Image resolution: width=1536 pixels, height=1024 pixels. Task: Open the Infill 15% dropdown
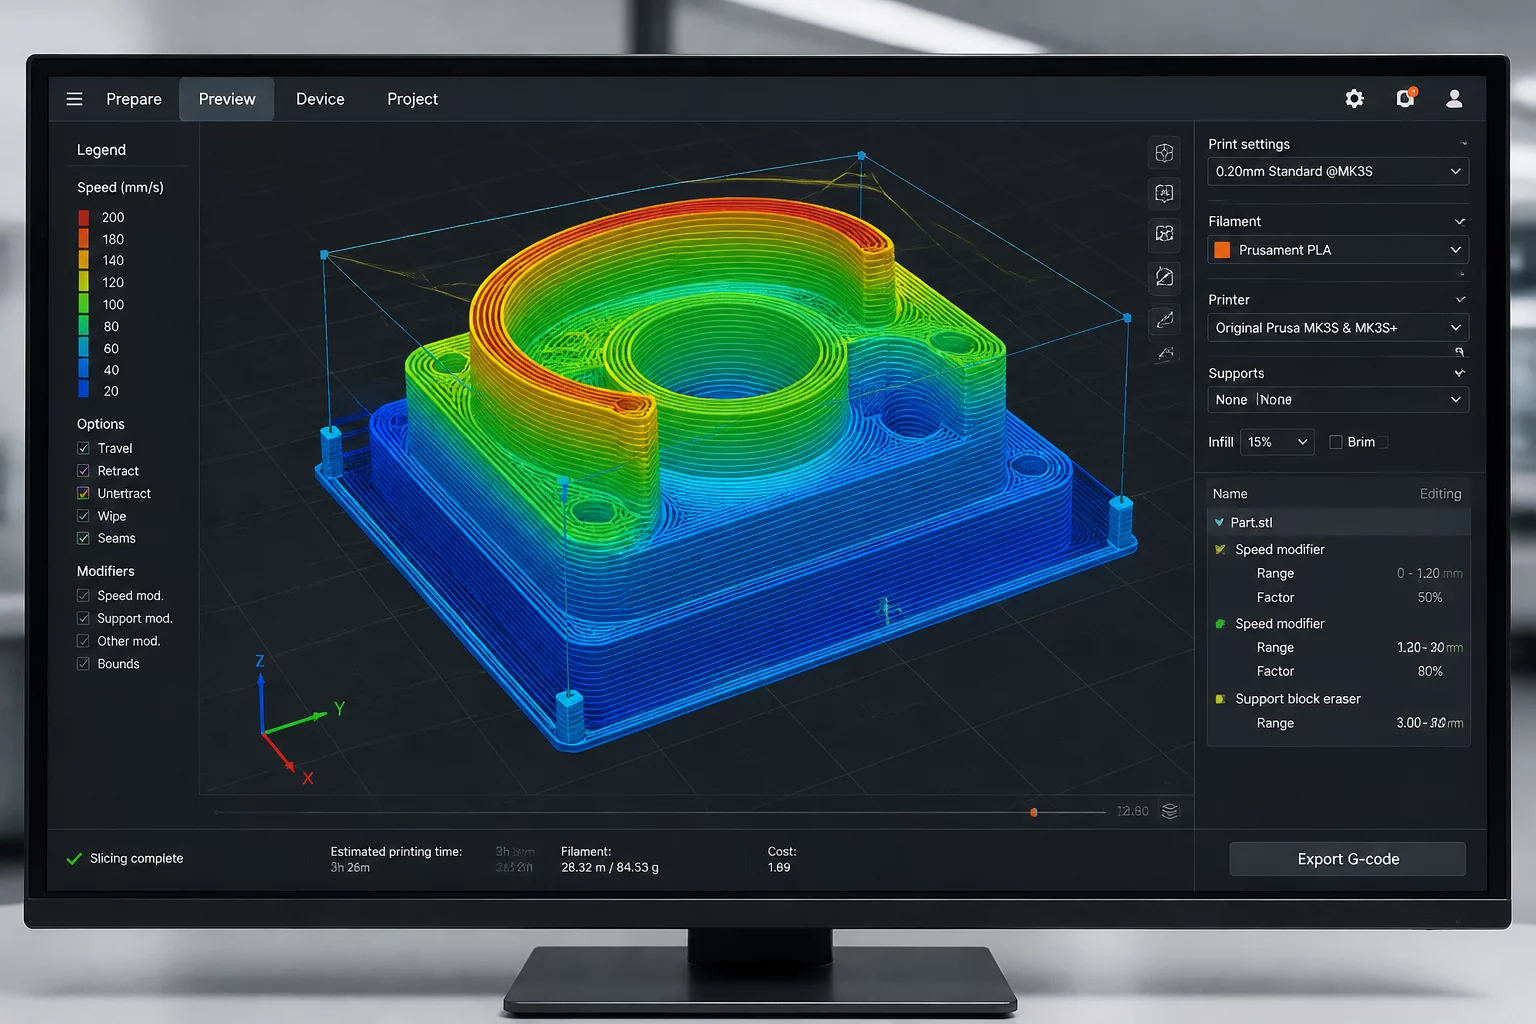click(x=1277, y=442)
